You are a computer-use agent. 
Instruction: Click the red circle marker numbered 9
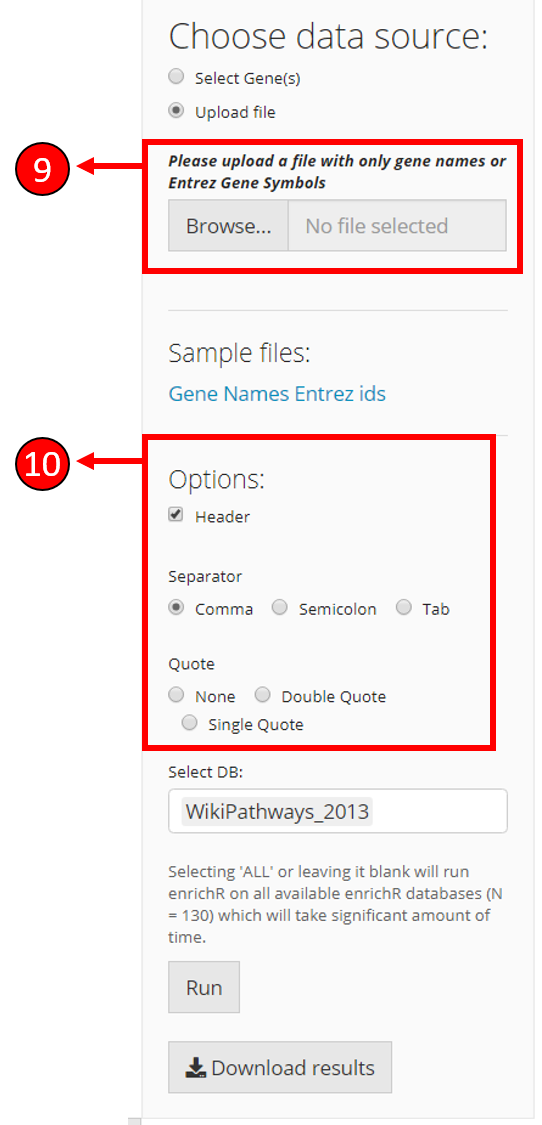(x=42, y=168)
